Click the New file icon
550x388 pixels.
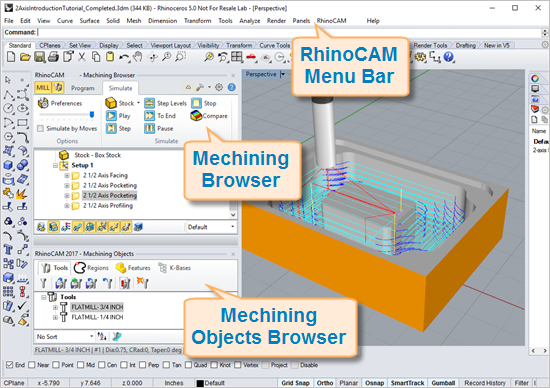11,56
